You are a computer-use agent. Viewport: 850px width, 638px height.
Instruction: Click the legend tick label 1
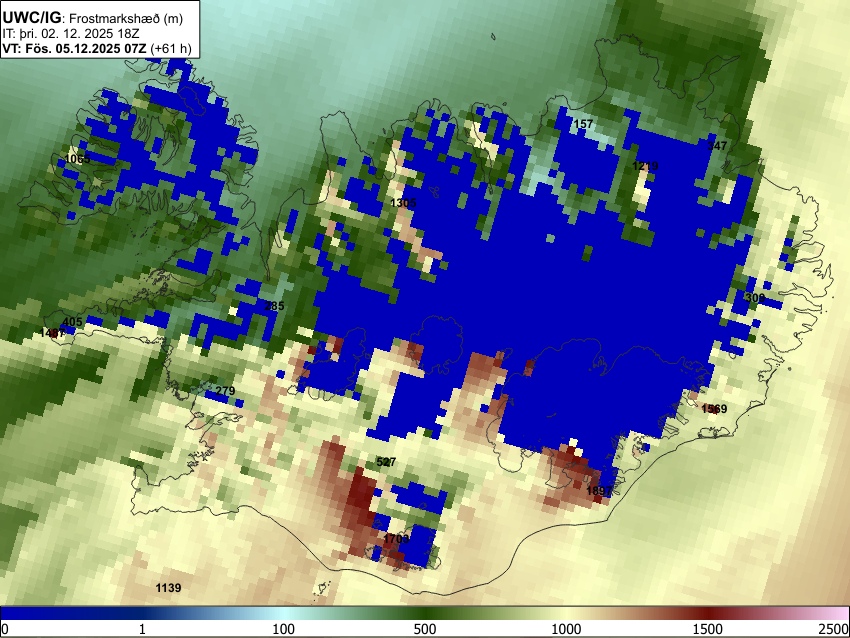pos(142,629)
